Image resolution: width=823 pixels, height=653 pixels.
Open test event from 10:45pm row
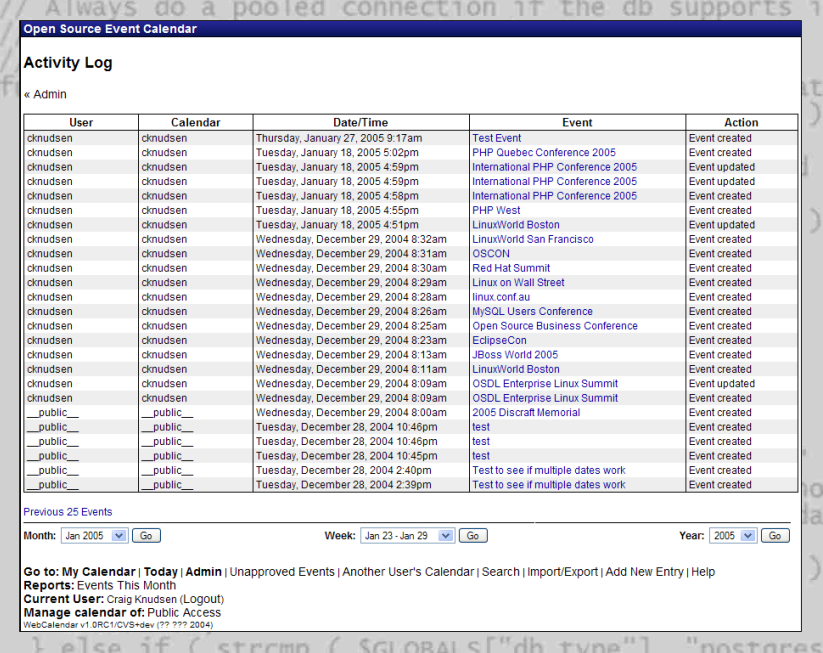[481, 456]
